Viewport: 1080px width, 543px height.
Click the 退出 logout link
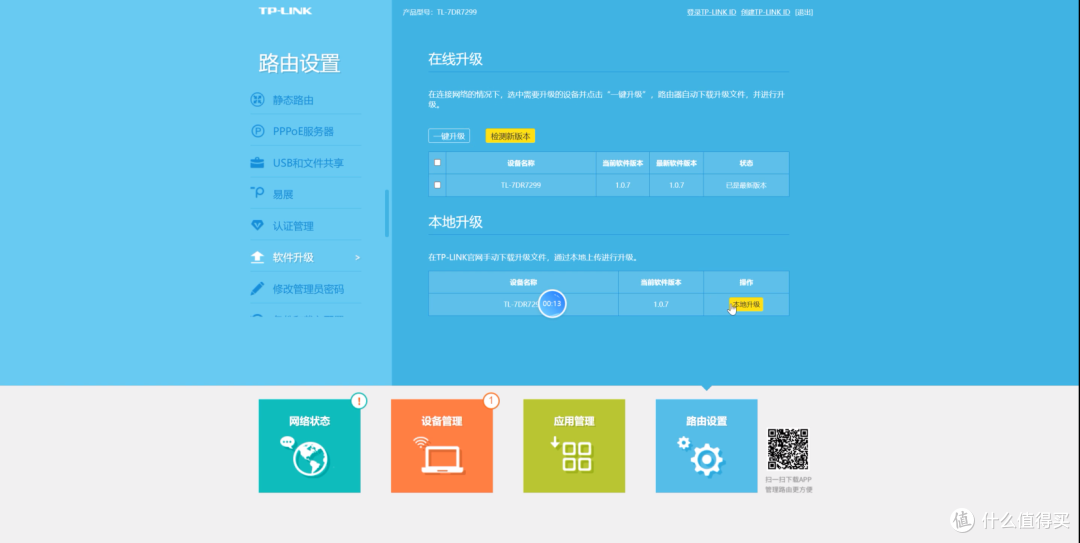point(804,12)
